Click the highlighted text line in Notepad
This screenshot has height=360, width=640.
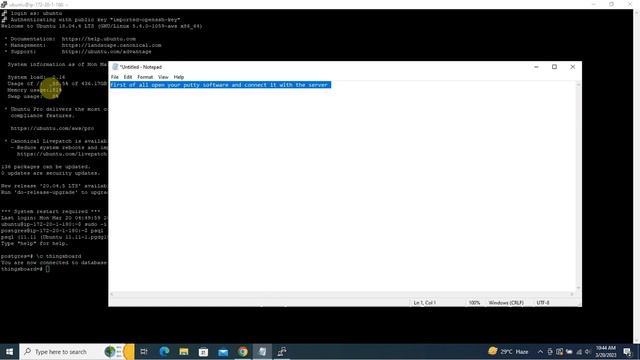pyautogui.click(x=220, y=85)
